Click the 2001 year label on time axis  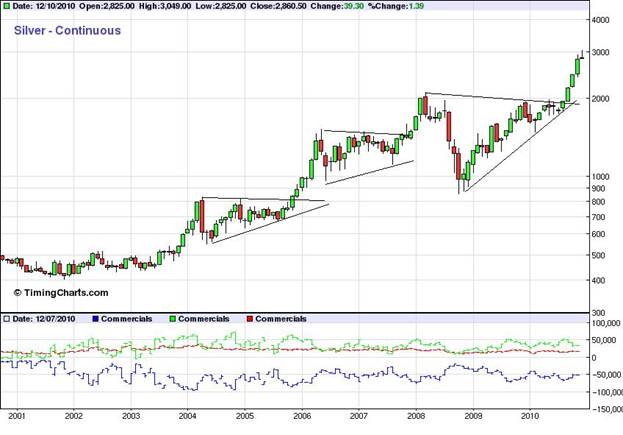point(17,416)
